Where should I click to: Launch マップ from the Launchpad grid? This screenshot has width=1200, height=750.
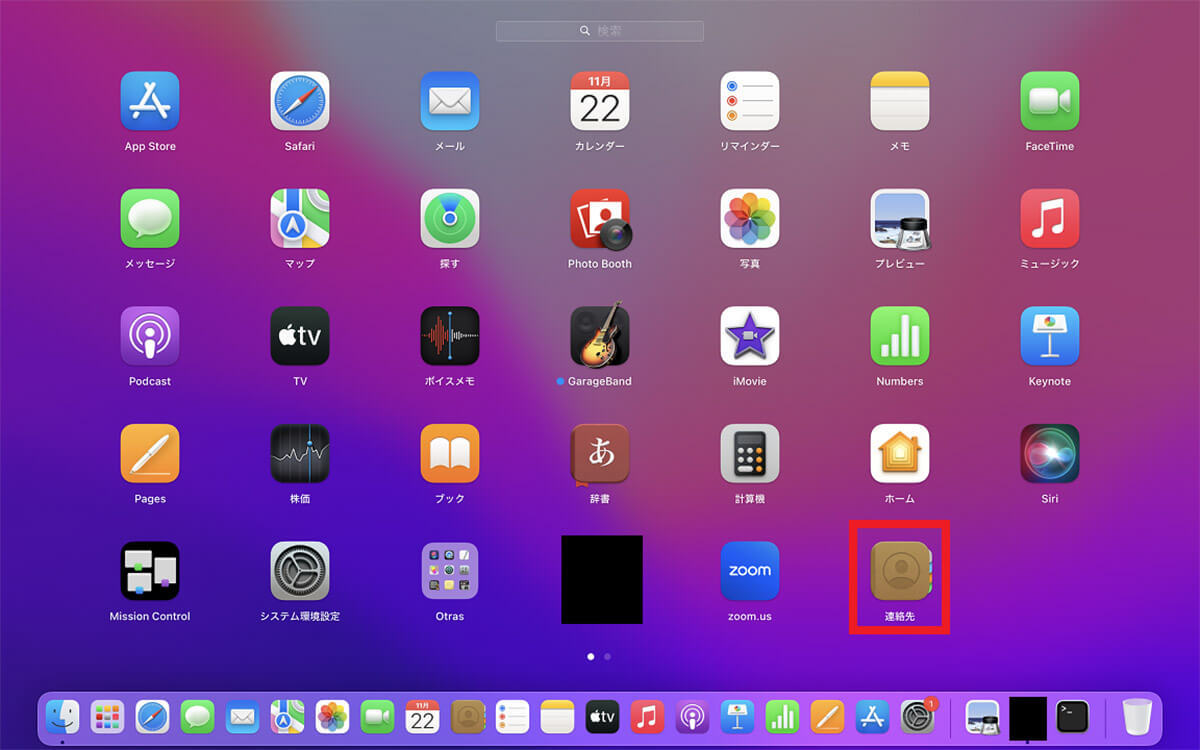(300, 218)
